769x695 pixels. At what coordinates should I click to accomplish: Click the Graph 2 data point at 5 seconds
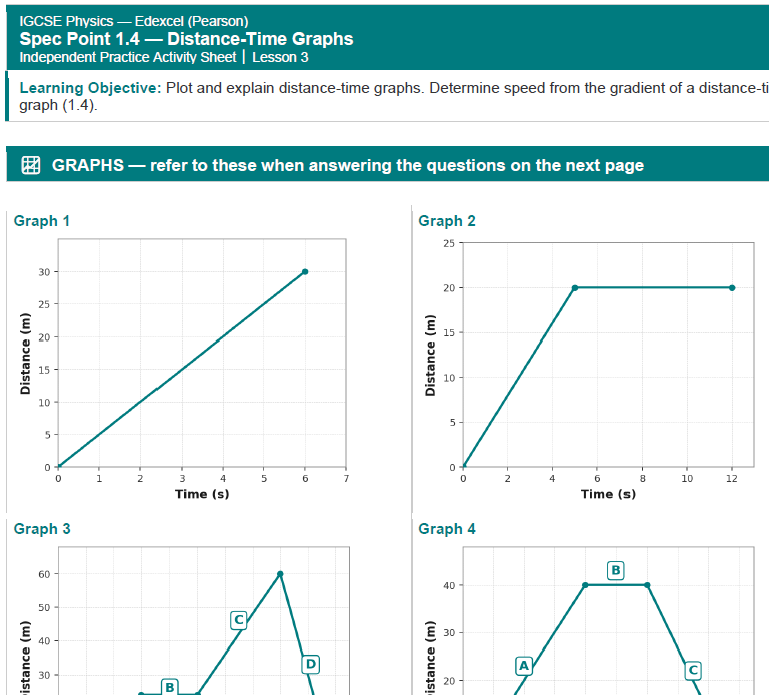point(575,288)
